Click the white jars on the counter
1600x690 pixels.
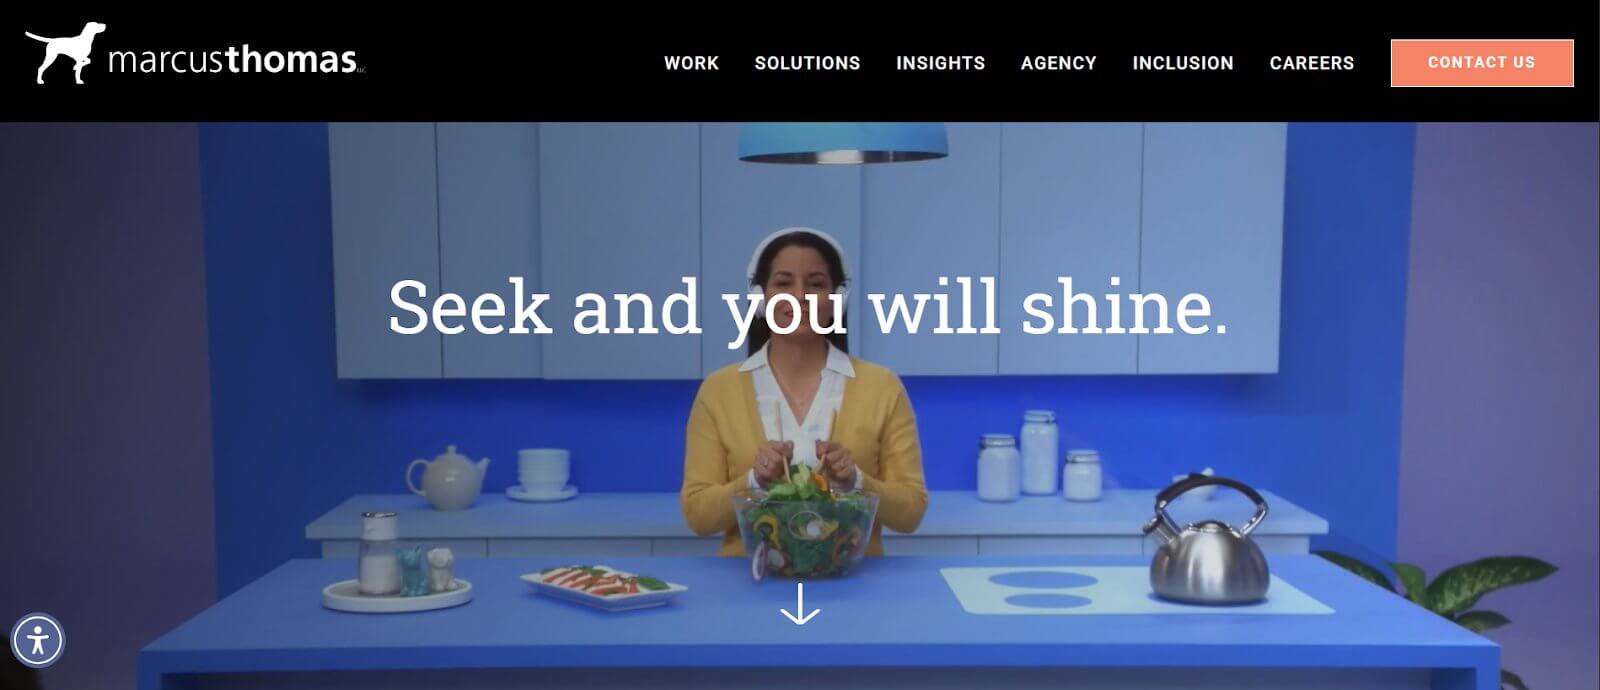coord(1039,457)
